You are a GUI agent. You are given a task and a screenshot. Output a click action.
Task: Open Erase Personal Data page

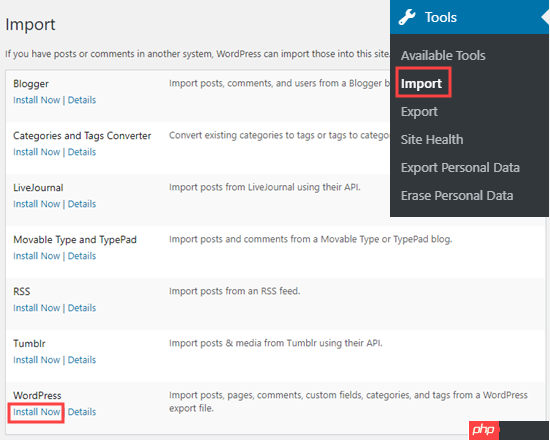pos(457,195)
